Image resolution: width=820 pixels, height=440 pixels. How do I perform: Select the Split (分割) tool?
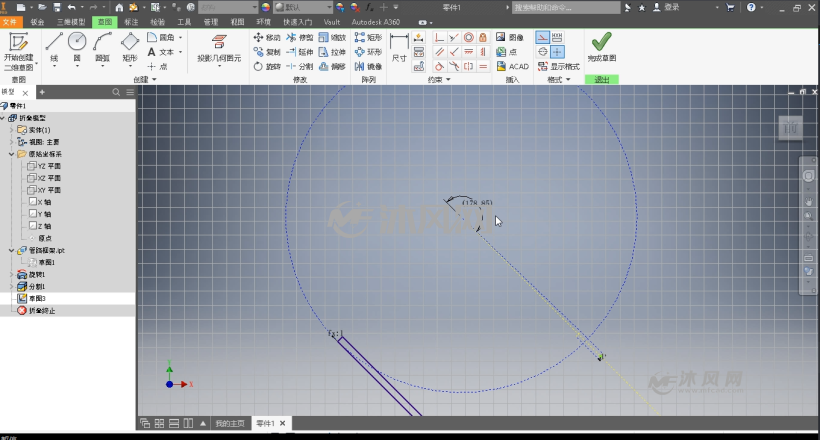(x=300, y=66)
